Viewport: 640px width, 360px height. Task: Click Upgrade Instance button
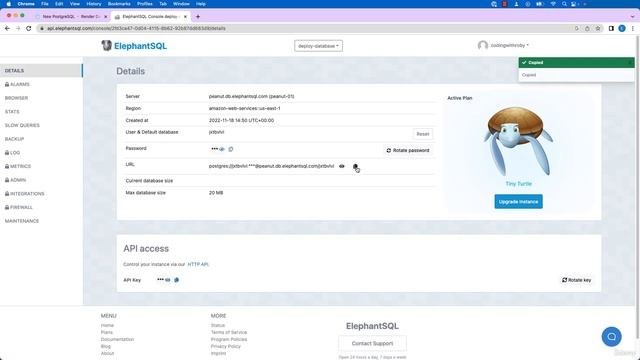pos(518,202)
